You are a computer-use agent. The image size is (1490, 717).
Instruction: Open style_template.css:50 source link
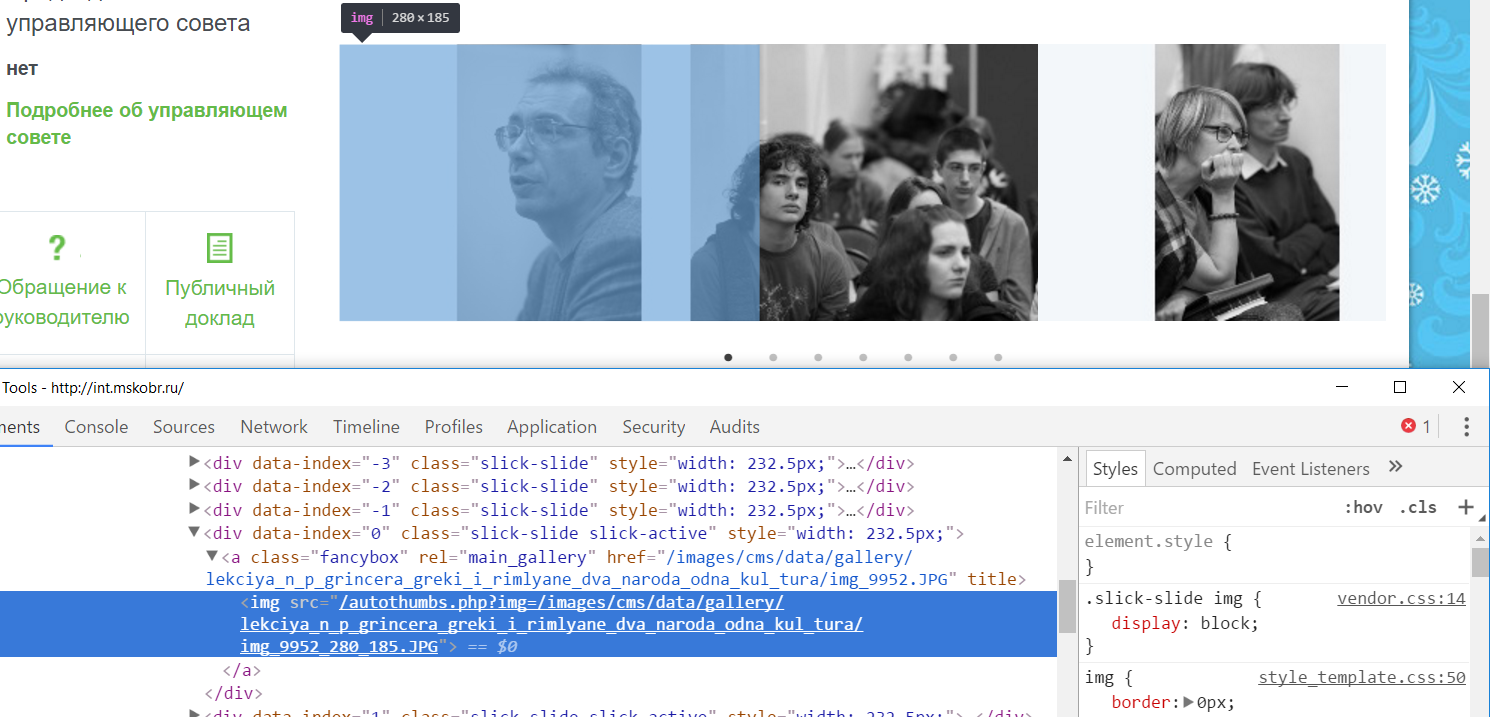tap(1362, 678)
